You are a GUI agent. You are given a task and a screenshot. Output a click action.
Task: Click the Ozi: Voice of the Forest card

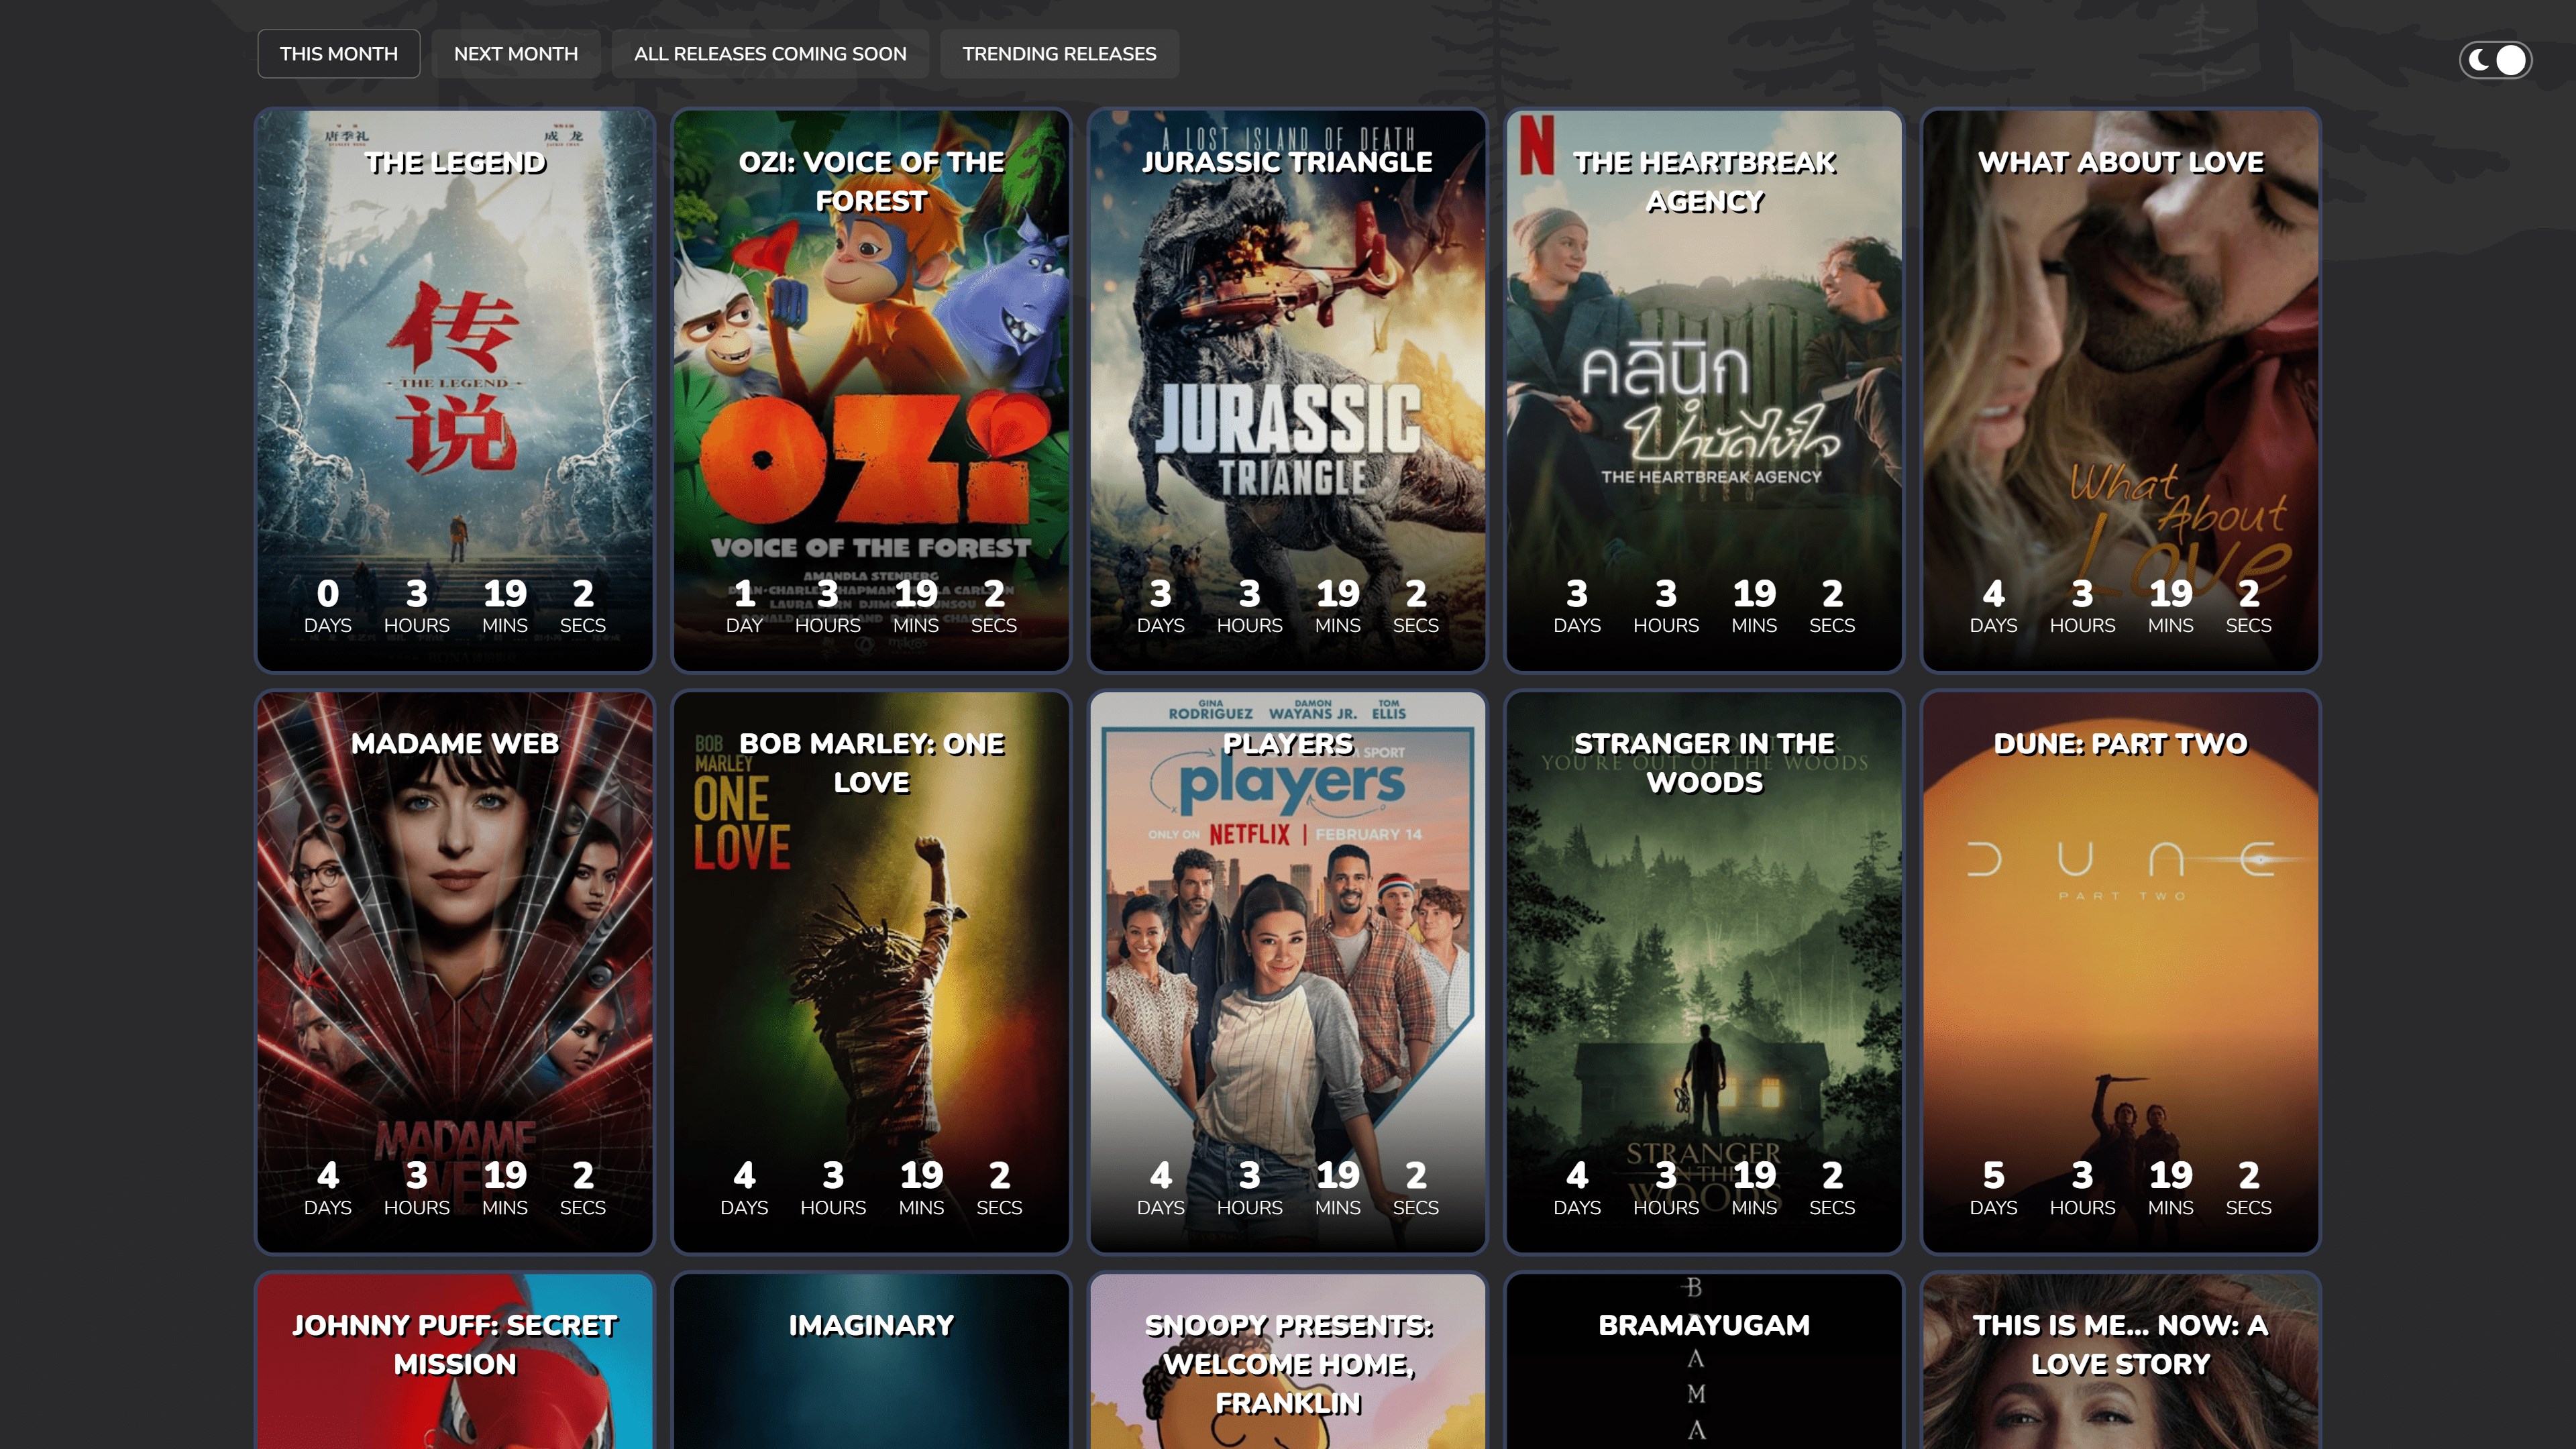tap(871, 390)
